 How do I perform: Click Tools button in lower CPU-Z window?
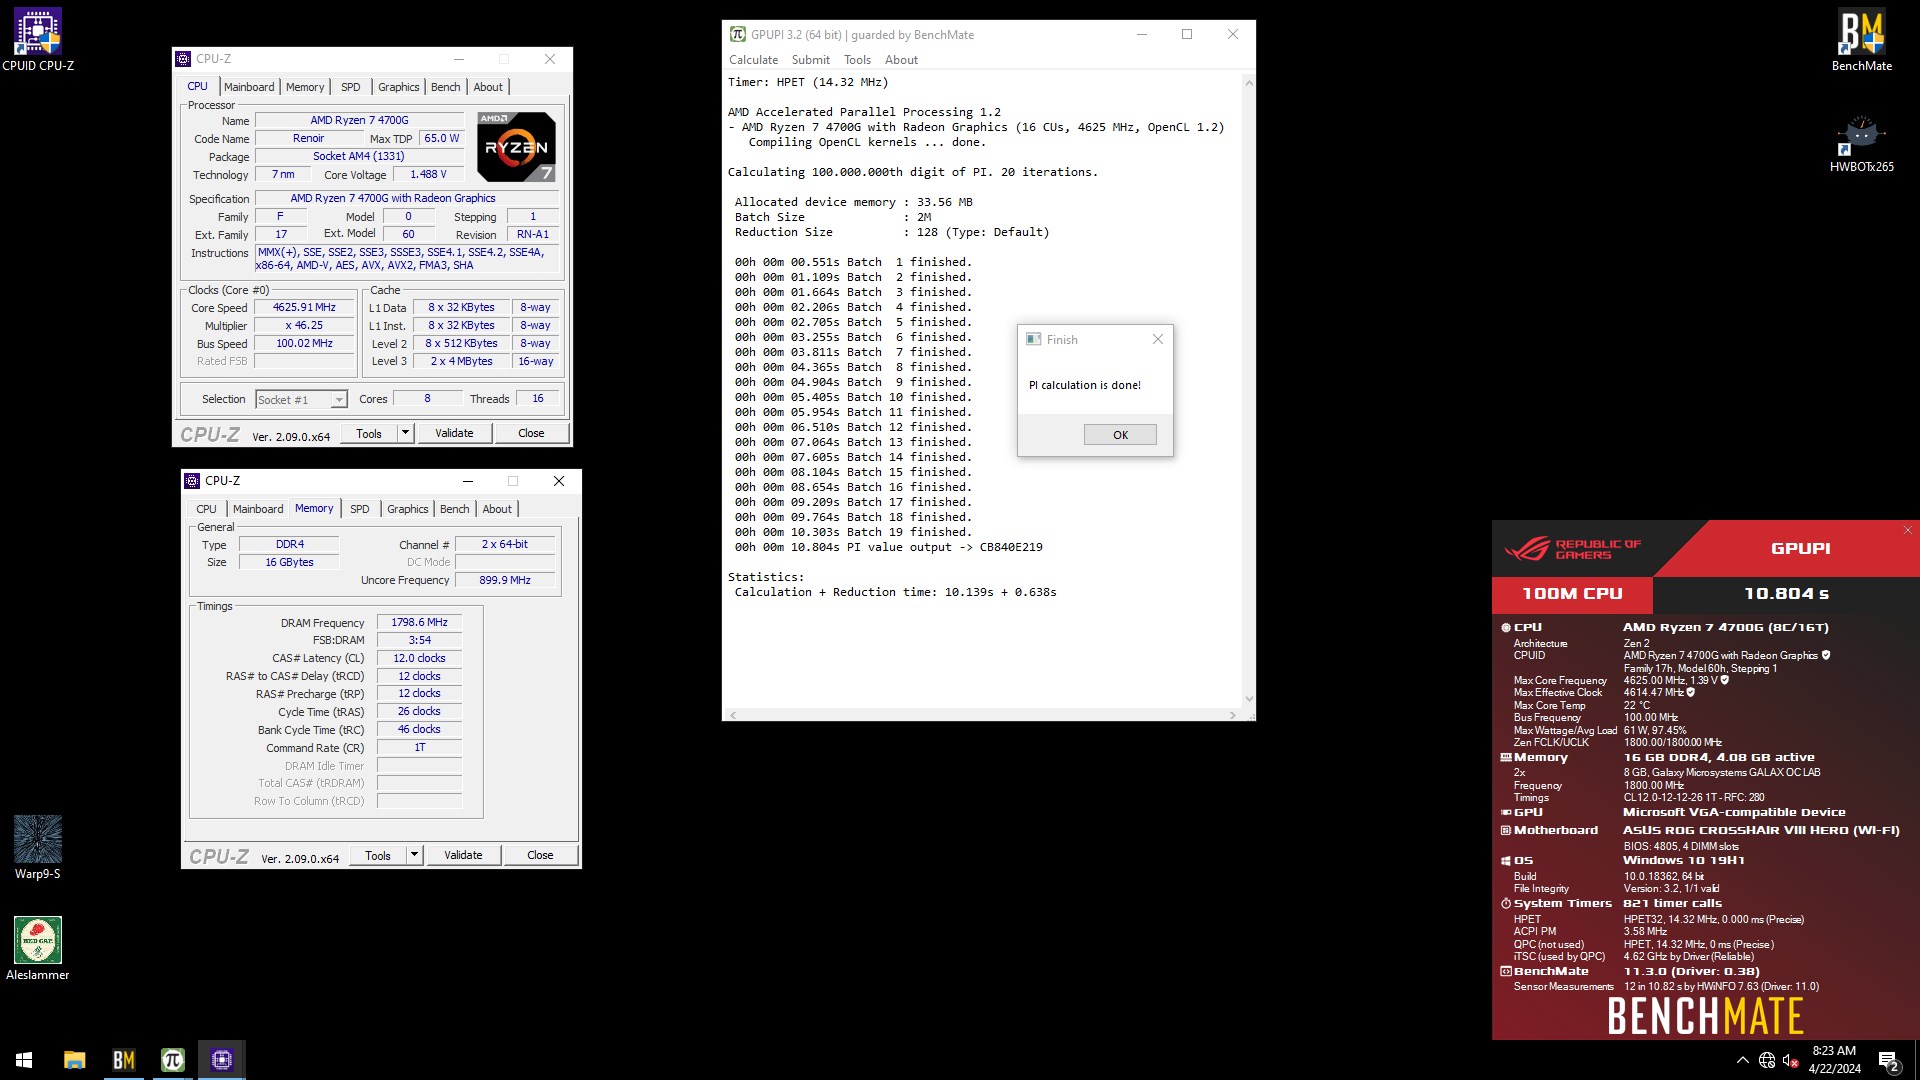click(x=378, y=855)
